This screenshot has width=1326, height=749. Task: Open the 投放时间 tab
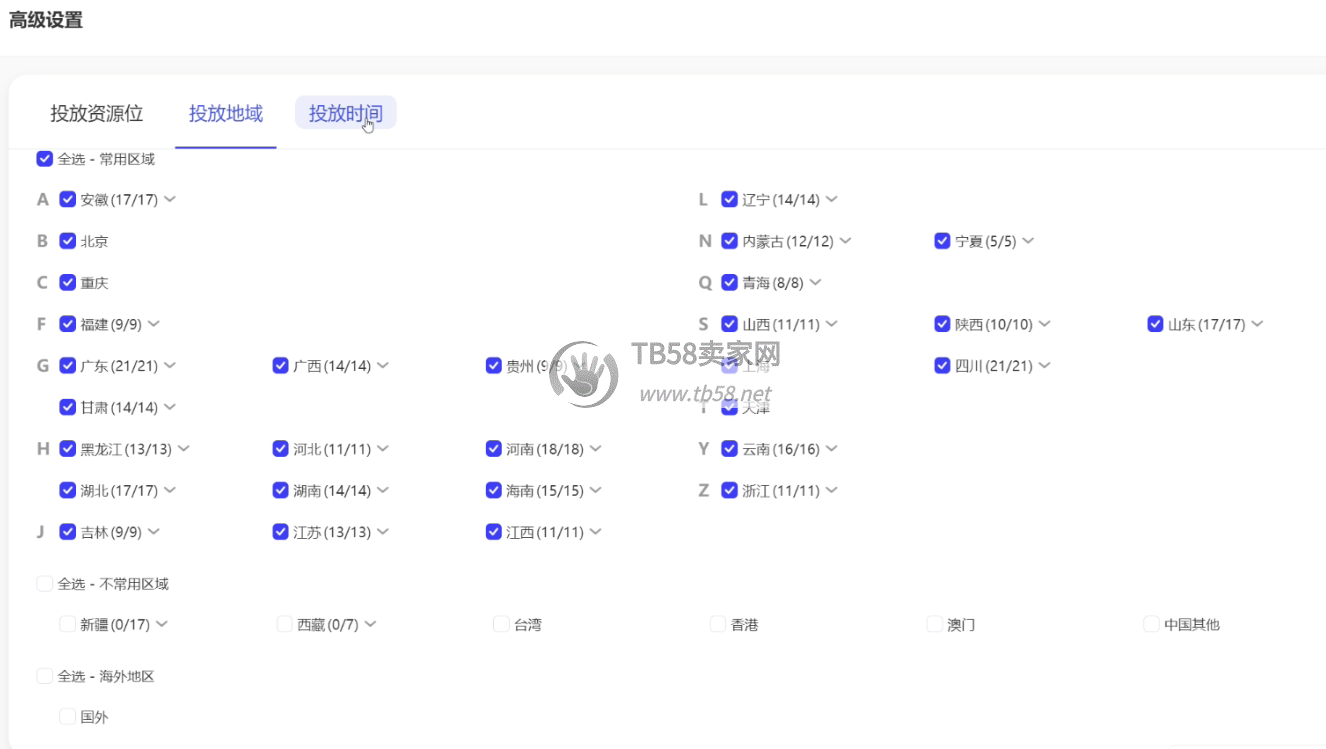pos(345,114)
